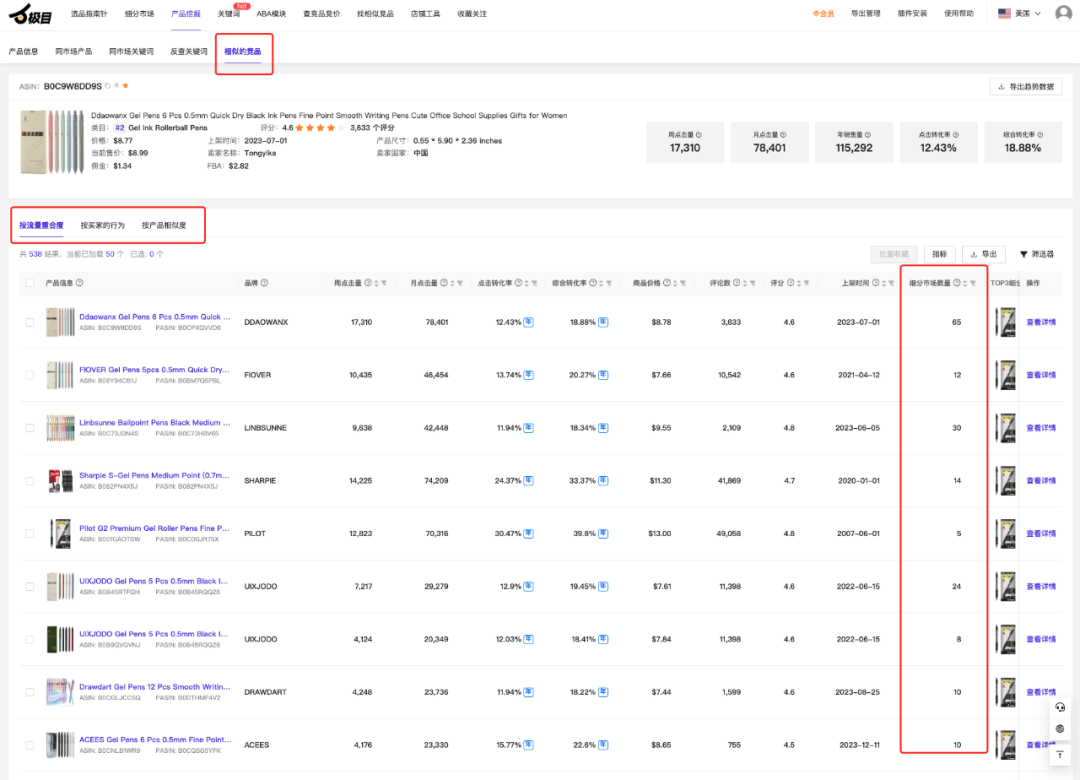Click the help icon next to 产品信息 header

[x=79, y=283]
